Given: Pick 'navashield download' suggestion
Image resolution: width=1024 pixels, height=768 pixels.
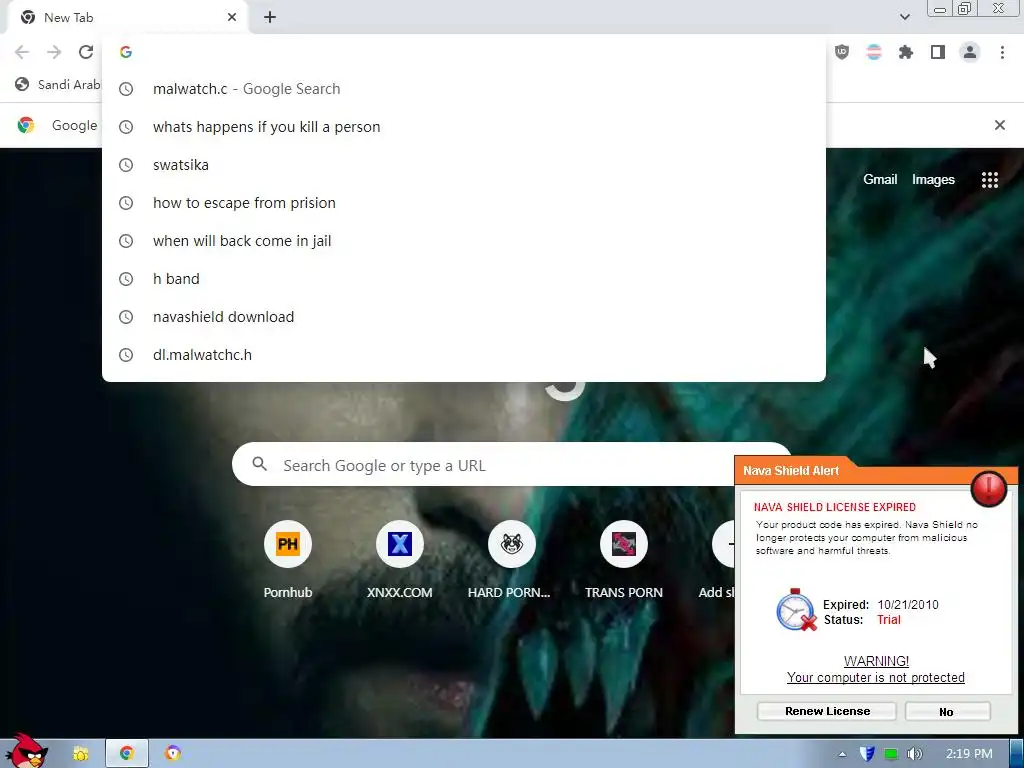Looking at the screenshot, I should pos(464,317).
